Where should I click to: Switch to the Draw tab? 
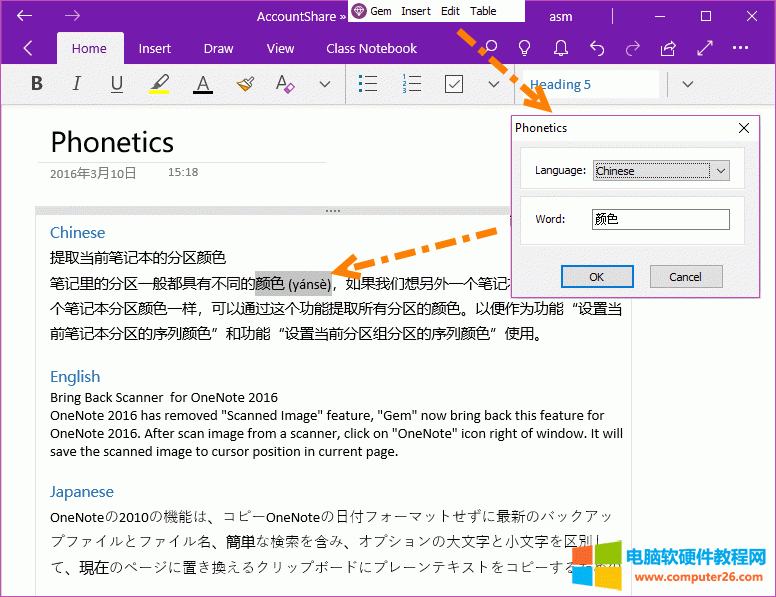[218, 48]
